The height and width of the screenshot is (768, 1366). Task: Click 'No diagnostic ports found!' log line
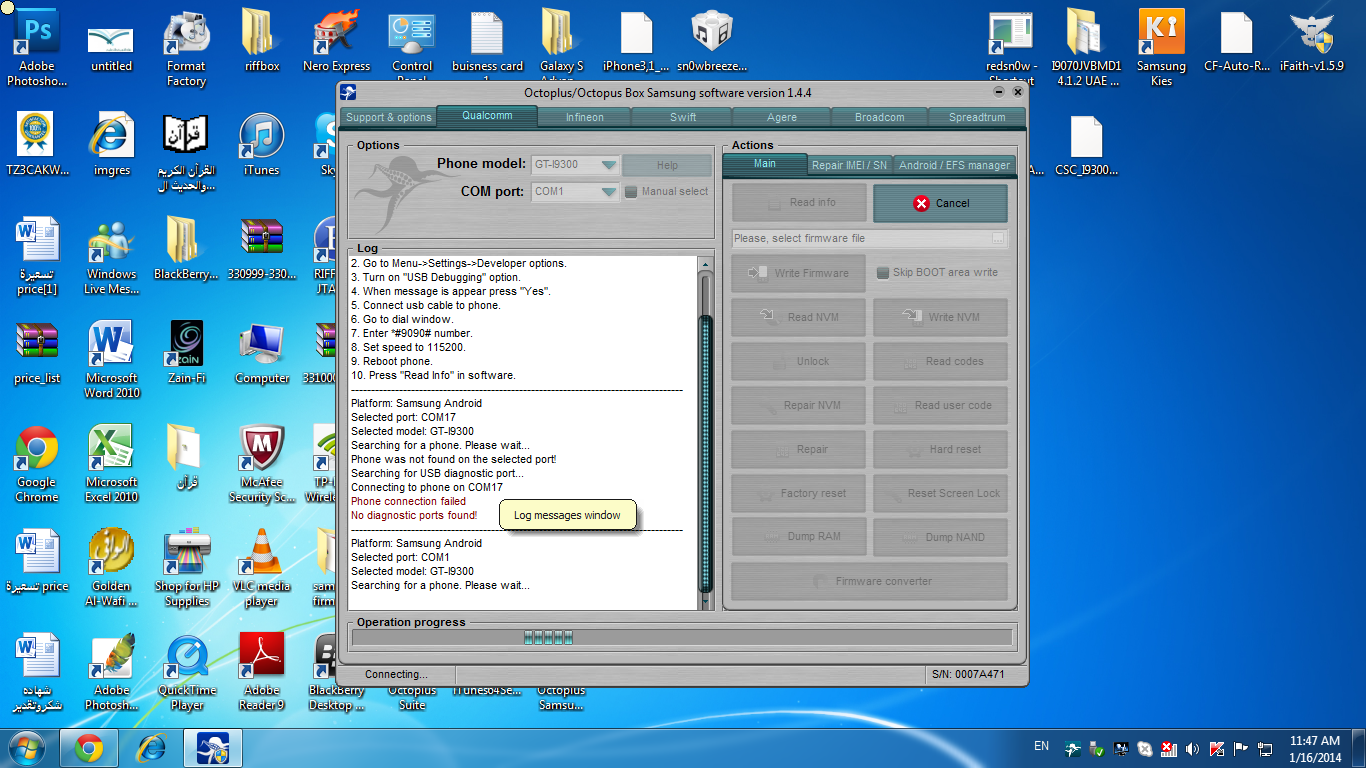click(x=414, y=515)
